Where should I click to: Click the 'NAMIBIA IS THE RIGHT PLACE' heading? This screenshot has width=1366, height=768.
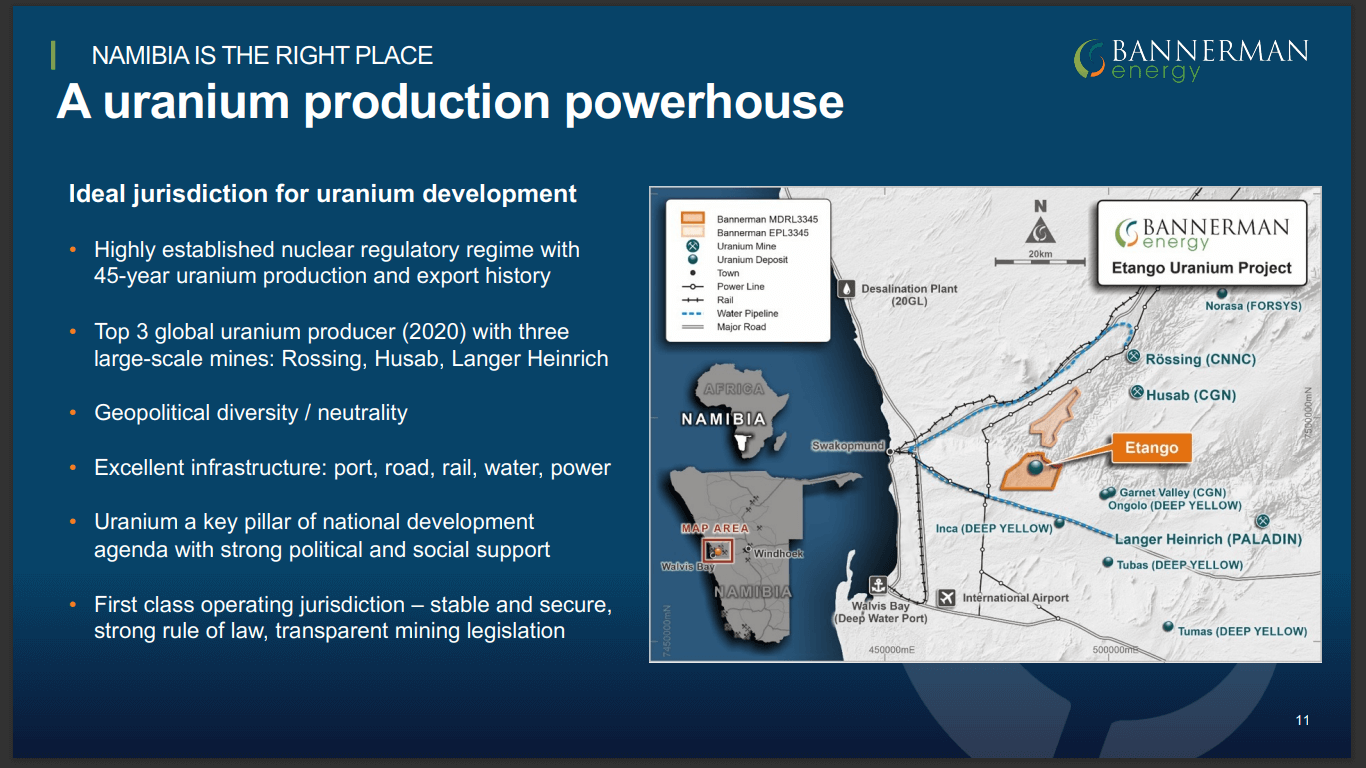pos(262,56)
